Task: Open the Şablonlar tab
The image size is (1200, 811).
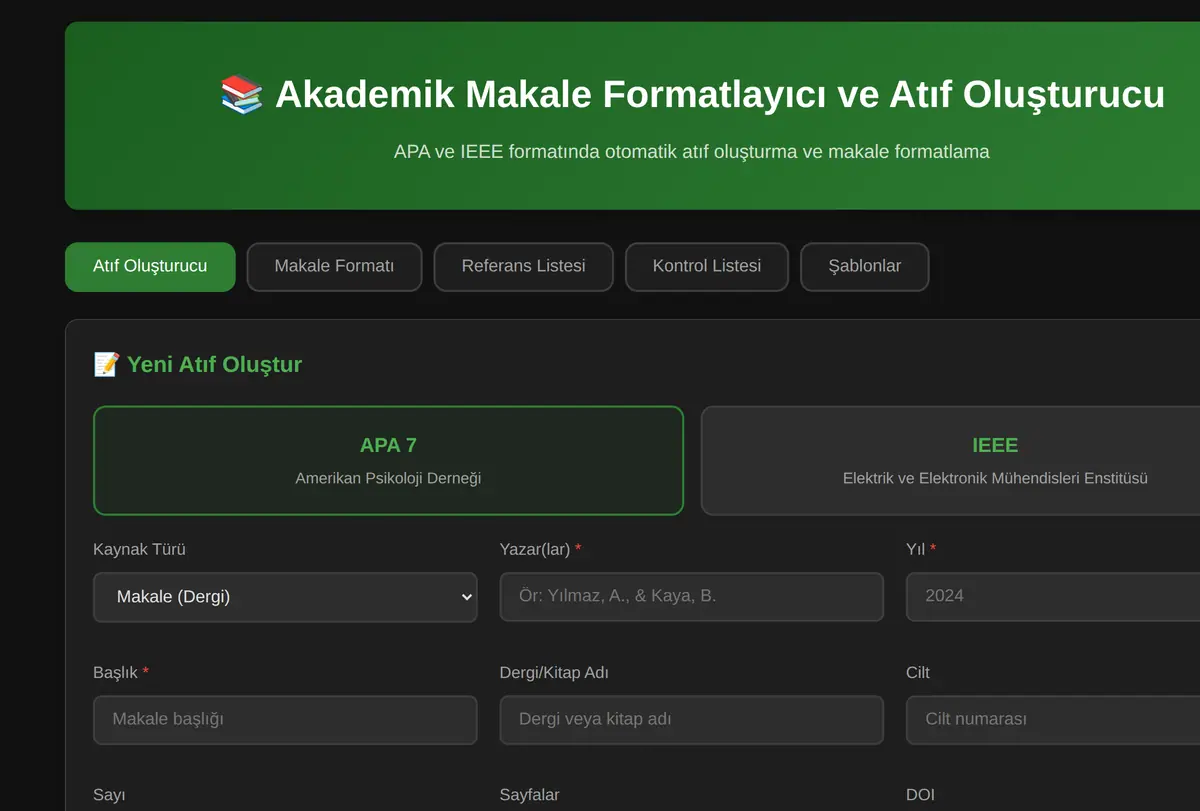Action: (x=865, y=267)
